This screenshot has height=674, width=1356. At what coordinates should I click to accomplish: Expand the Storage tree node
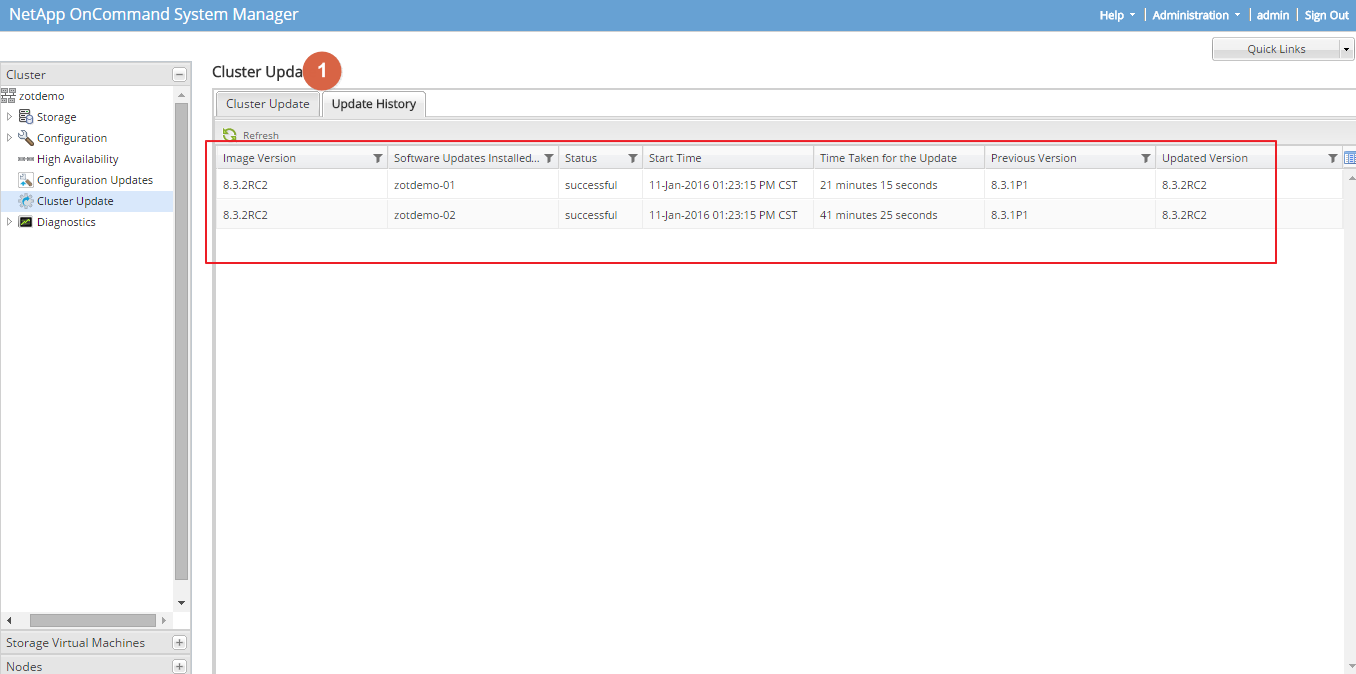click(10, 117)
